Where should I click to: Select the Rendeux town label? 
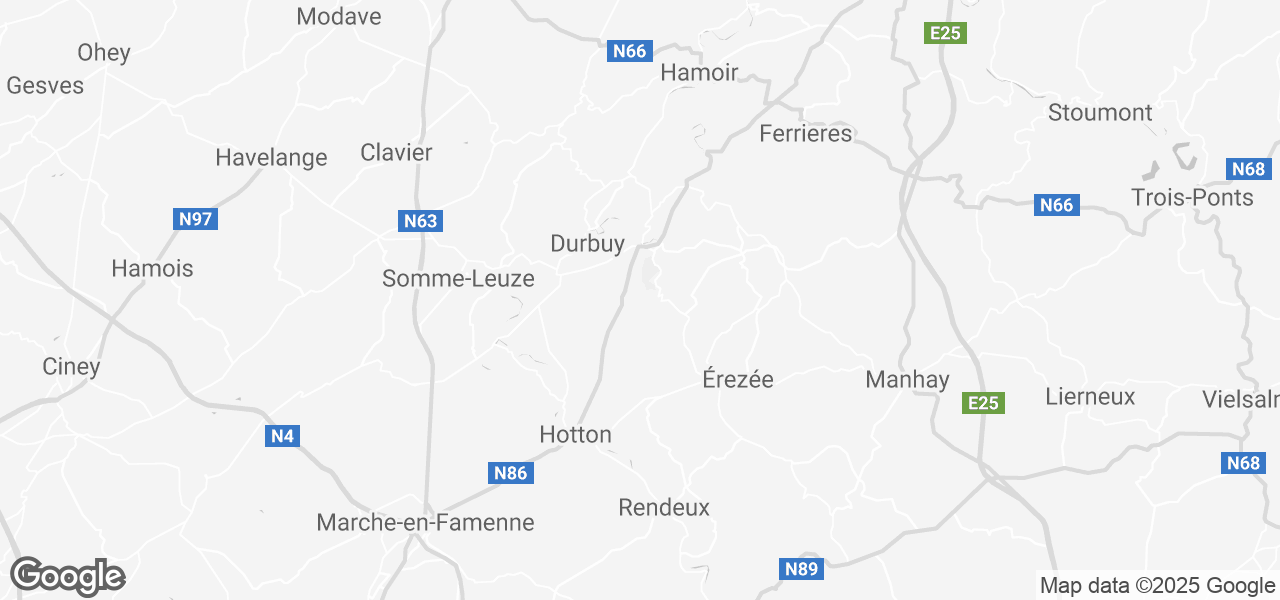(664, 507)
